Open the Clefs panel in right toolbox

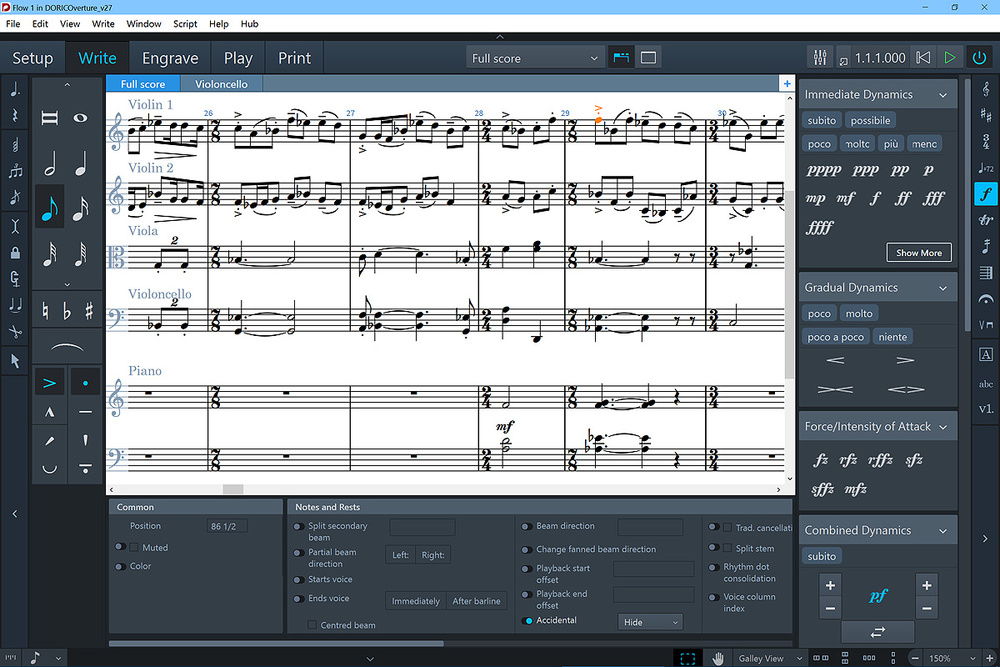click(x=986, y=89)
